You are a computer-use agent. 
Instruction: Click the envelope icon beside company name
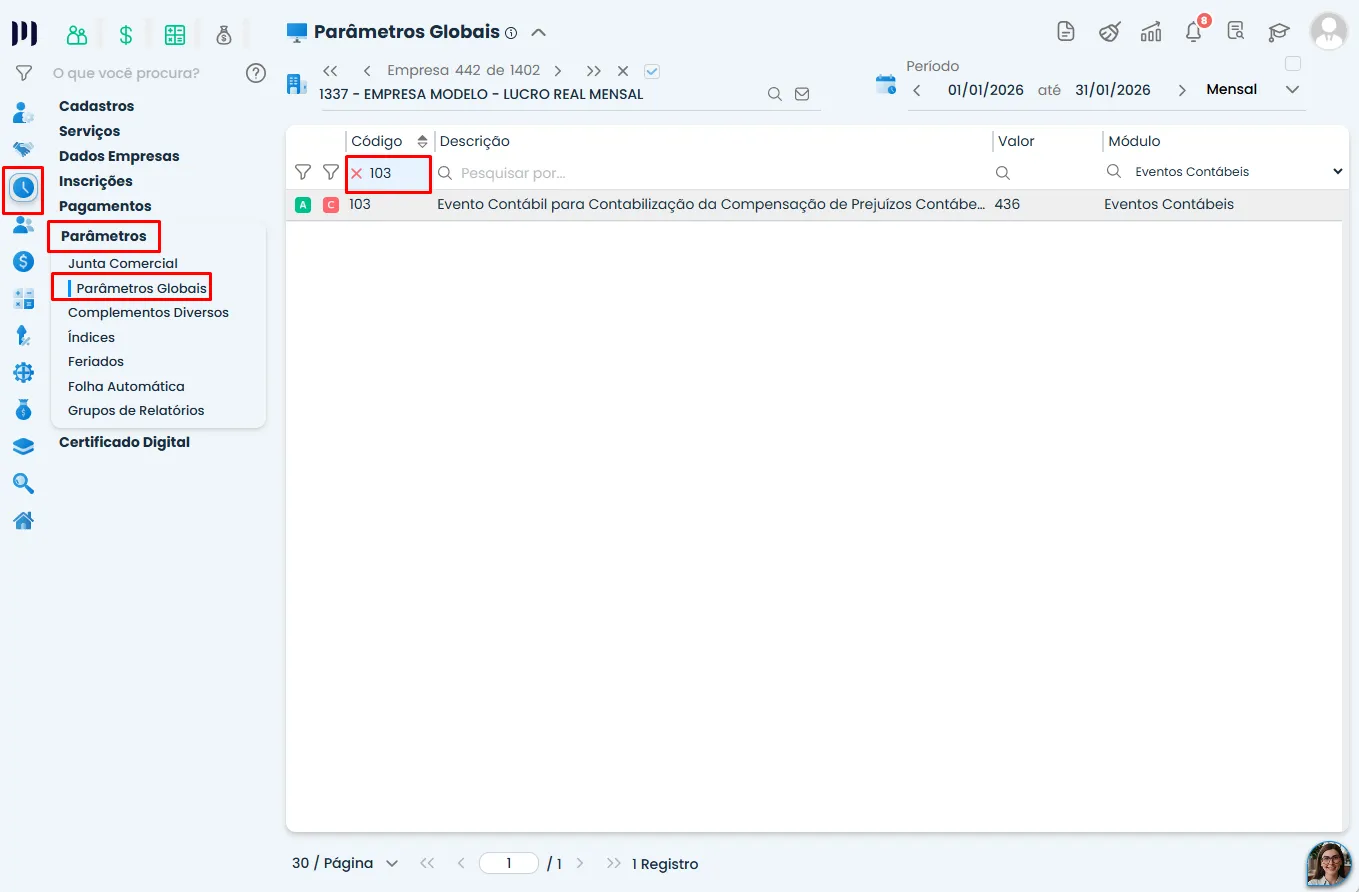pyautogui.click(x=802, y=94)
